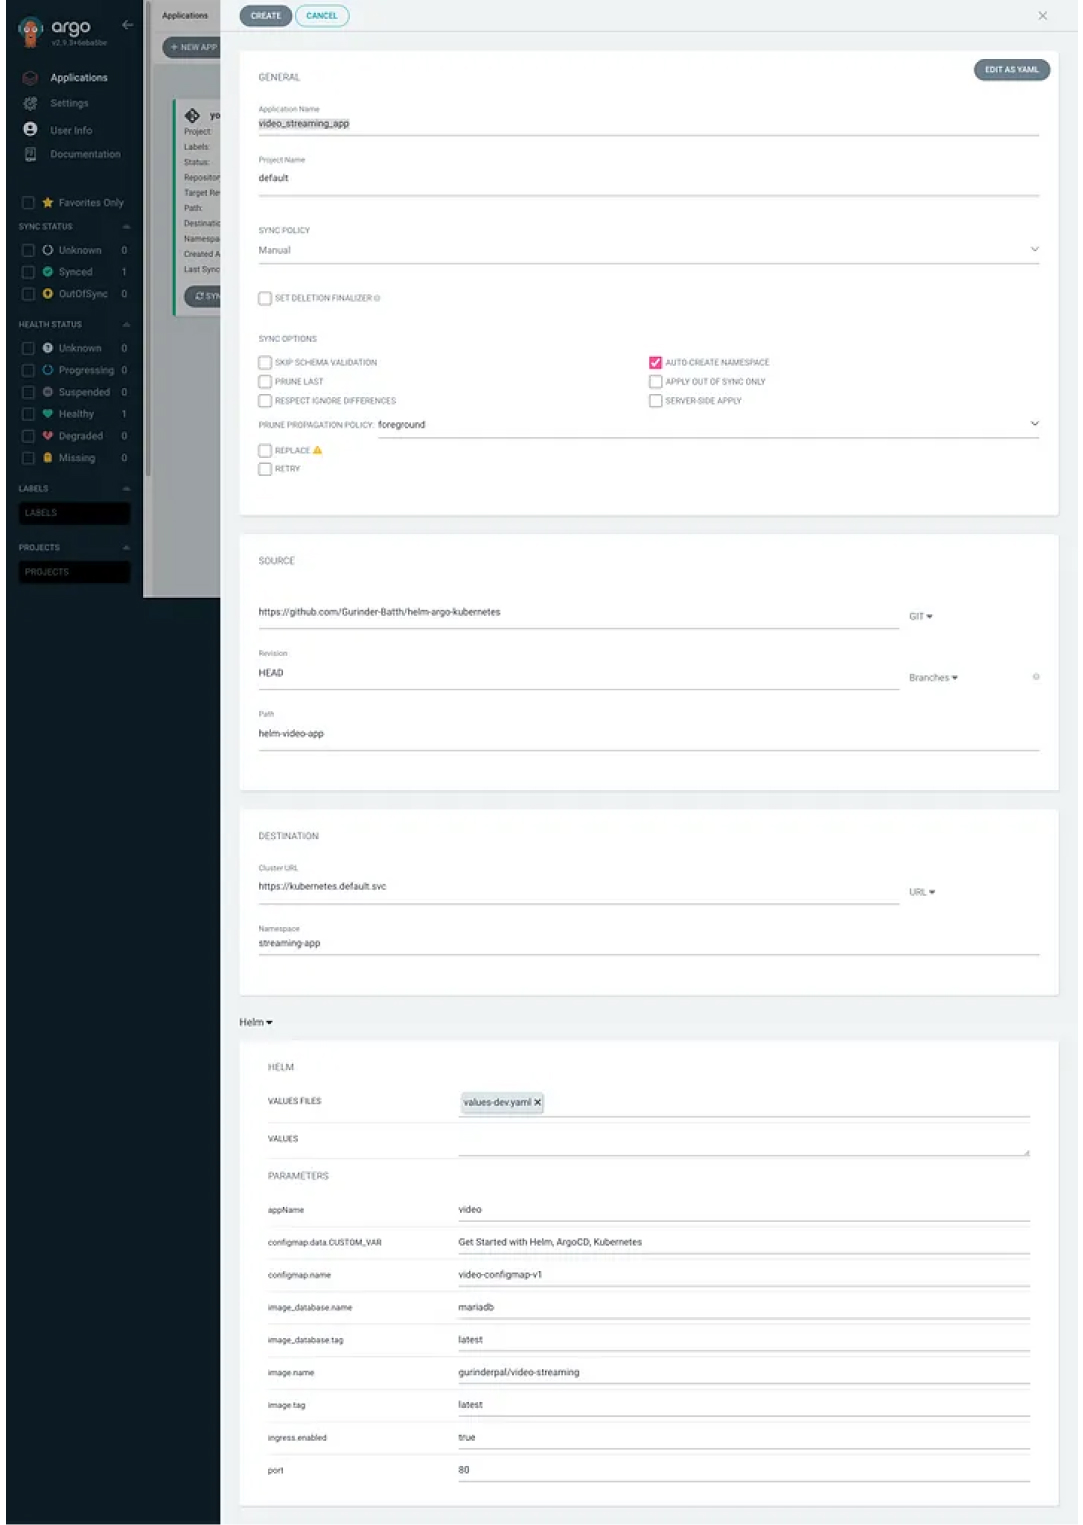Open the Applications tab at the top
The image size is (1083, 1525).
pos(186,15)
